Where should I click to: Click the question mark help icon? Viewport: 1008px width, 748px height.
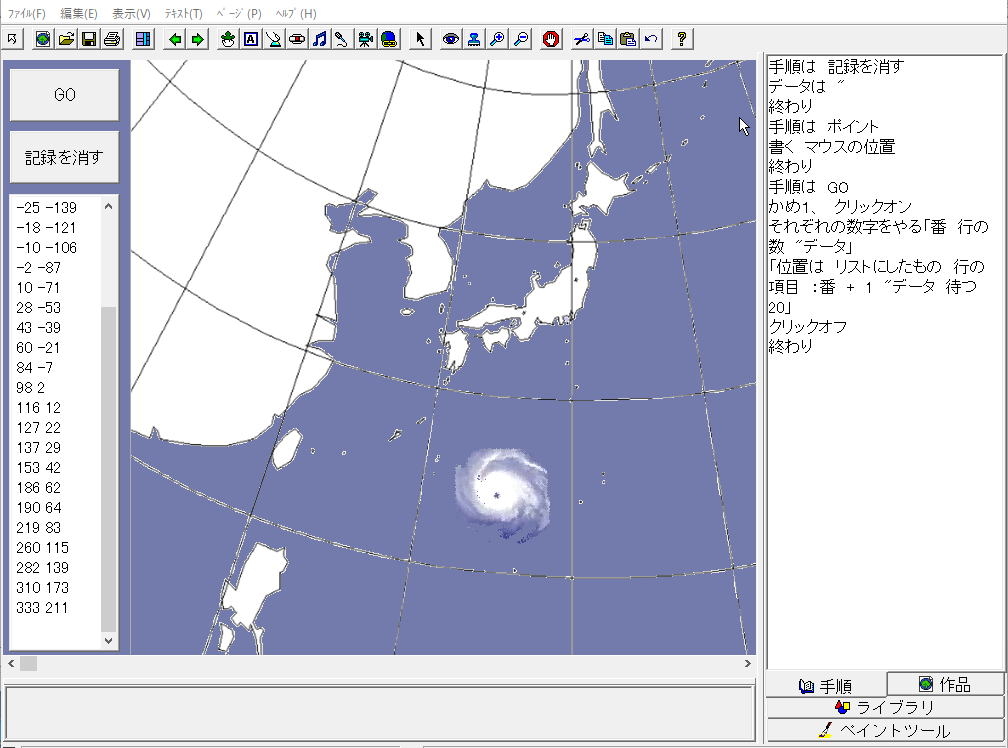(x=682, y=39)
